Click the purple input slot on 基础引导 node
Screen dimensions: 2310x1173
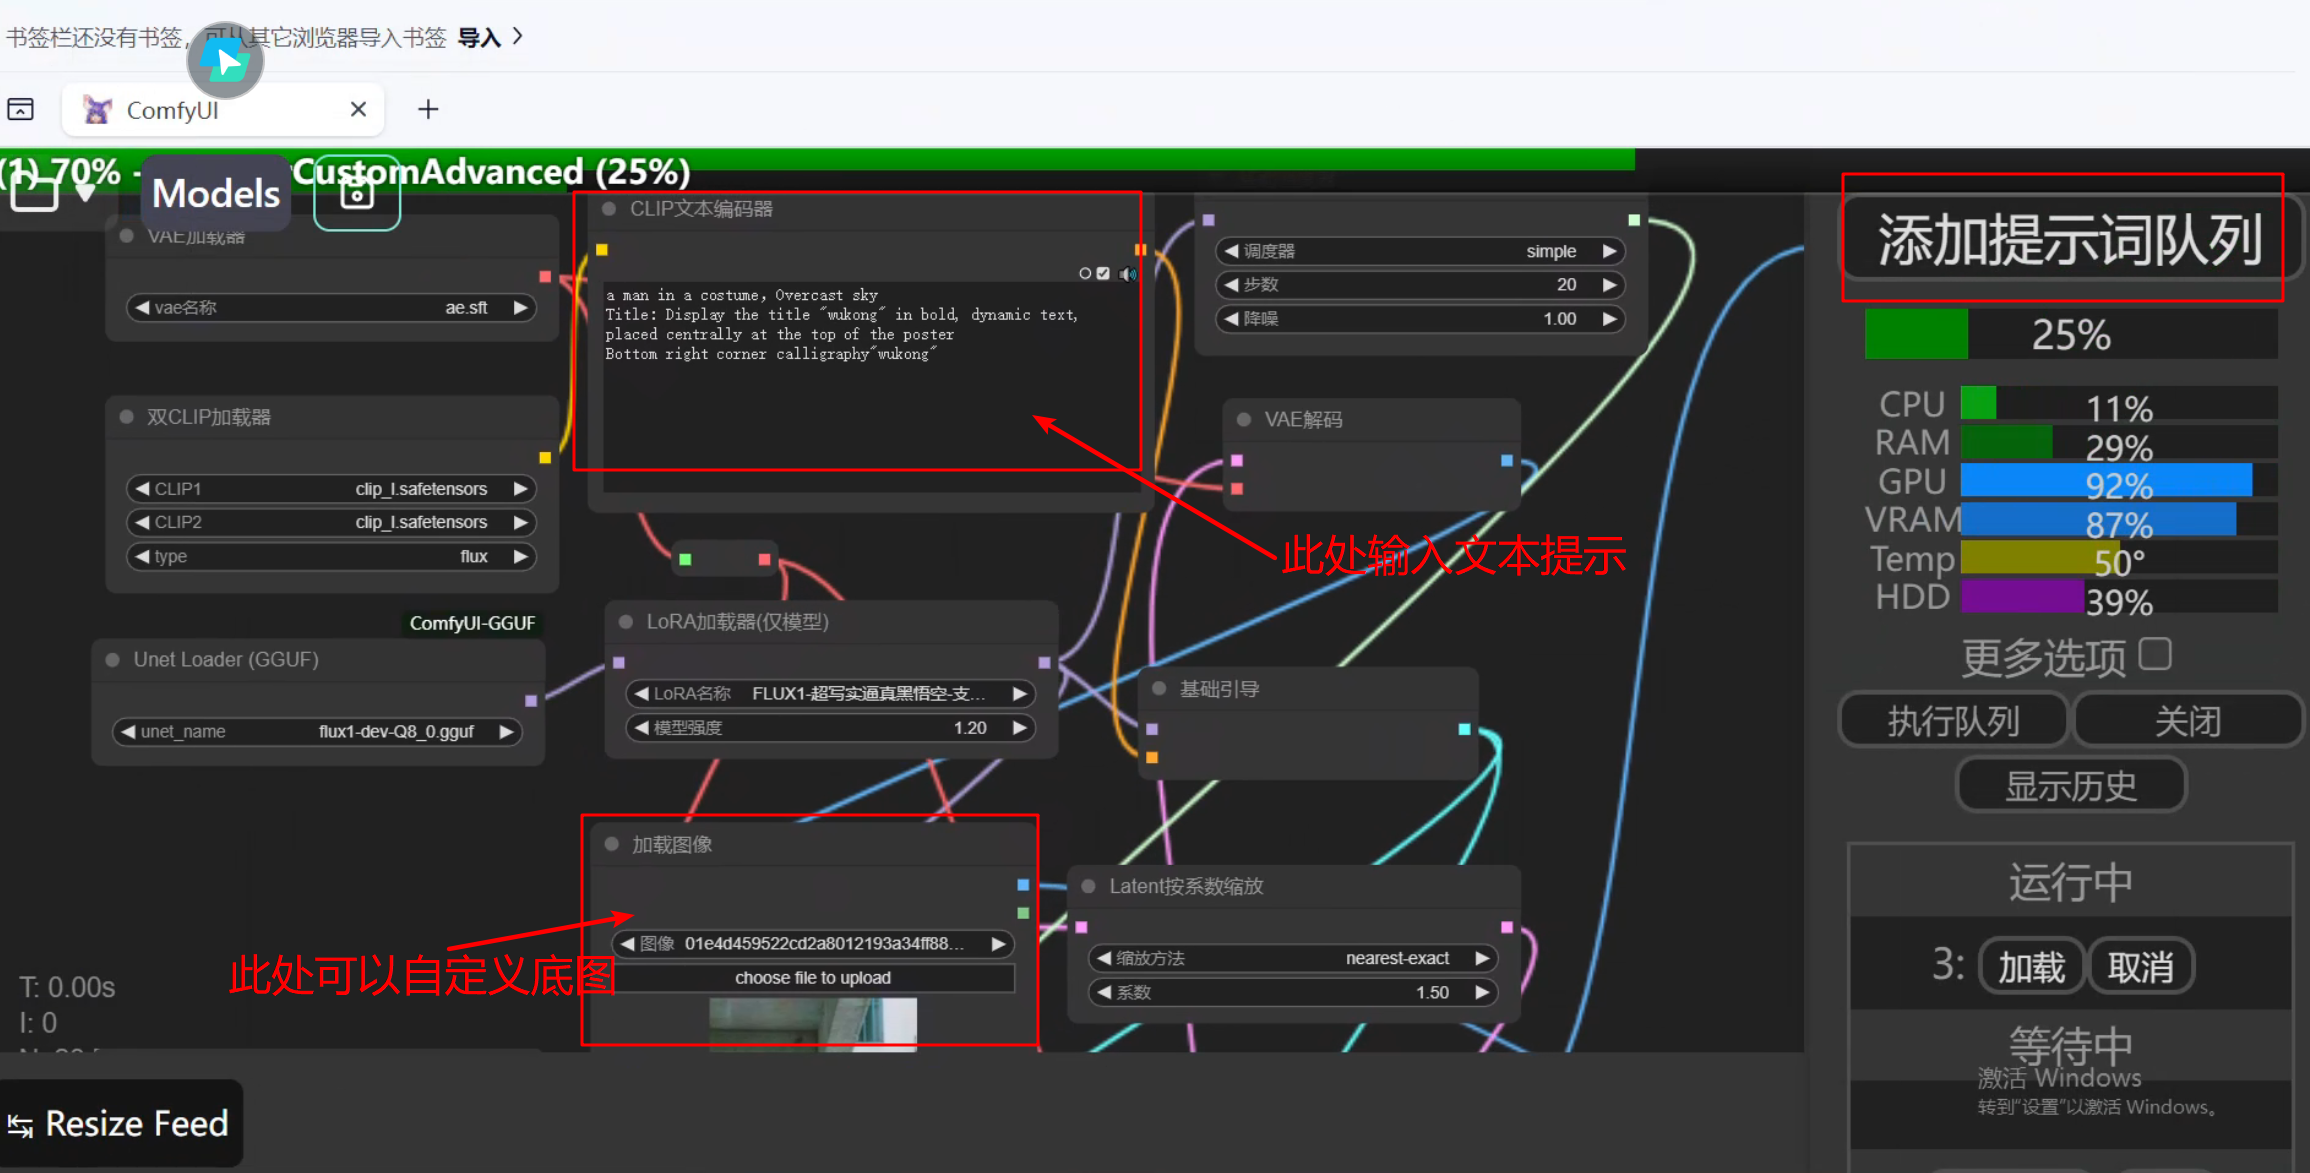[1152, 729]
